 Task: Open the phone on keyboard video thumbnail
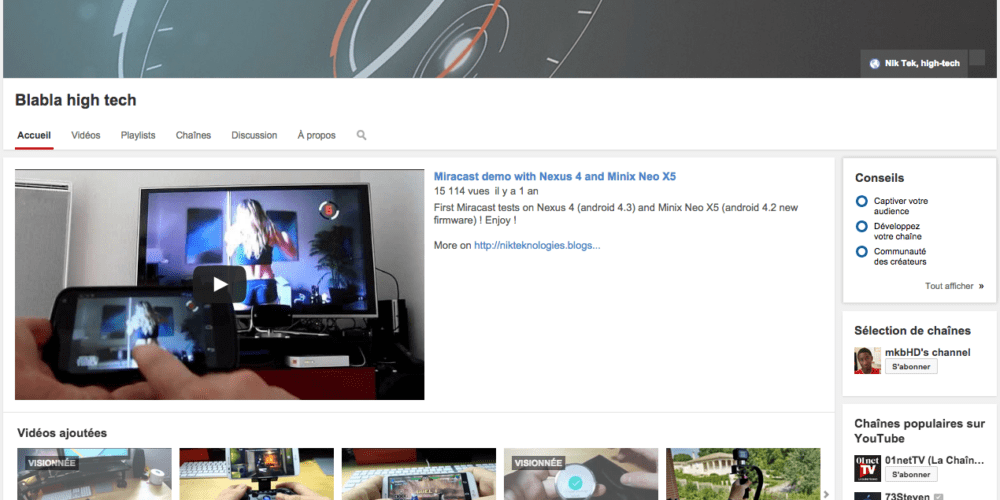[x=418, y=474]
